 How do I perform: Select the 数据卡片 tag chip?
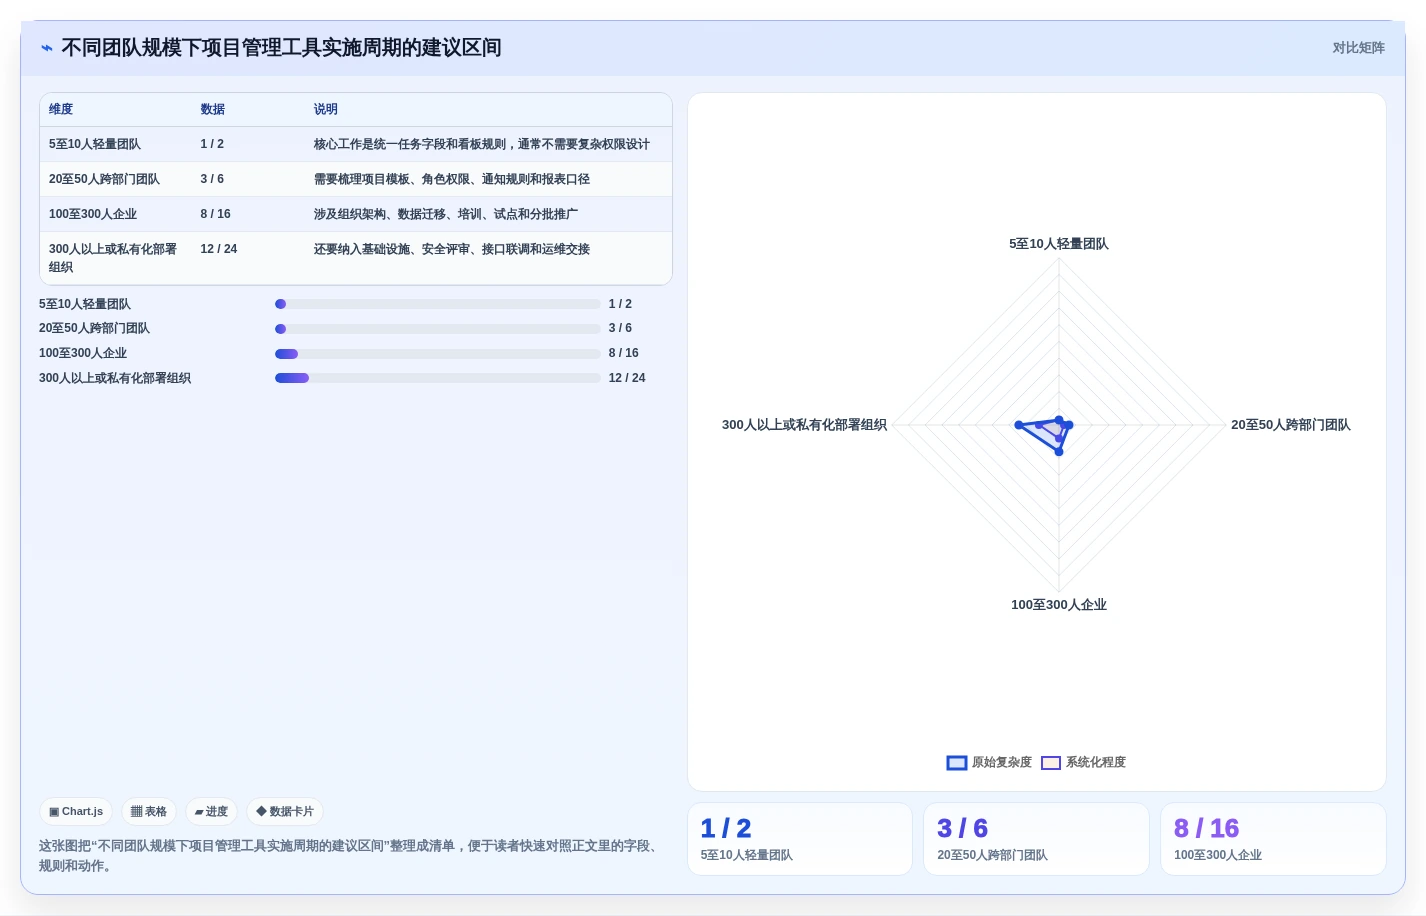click(285, 812)
